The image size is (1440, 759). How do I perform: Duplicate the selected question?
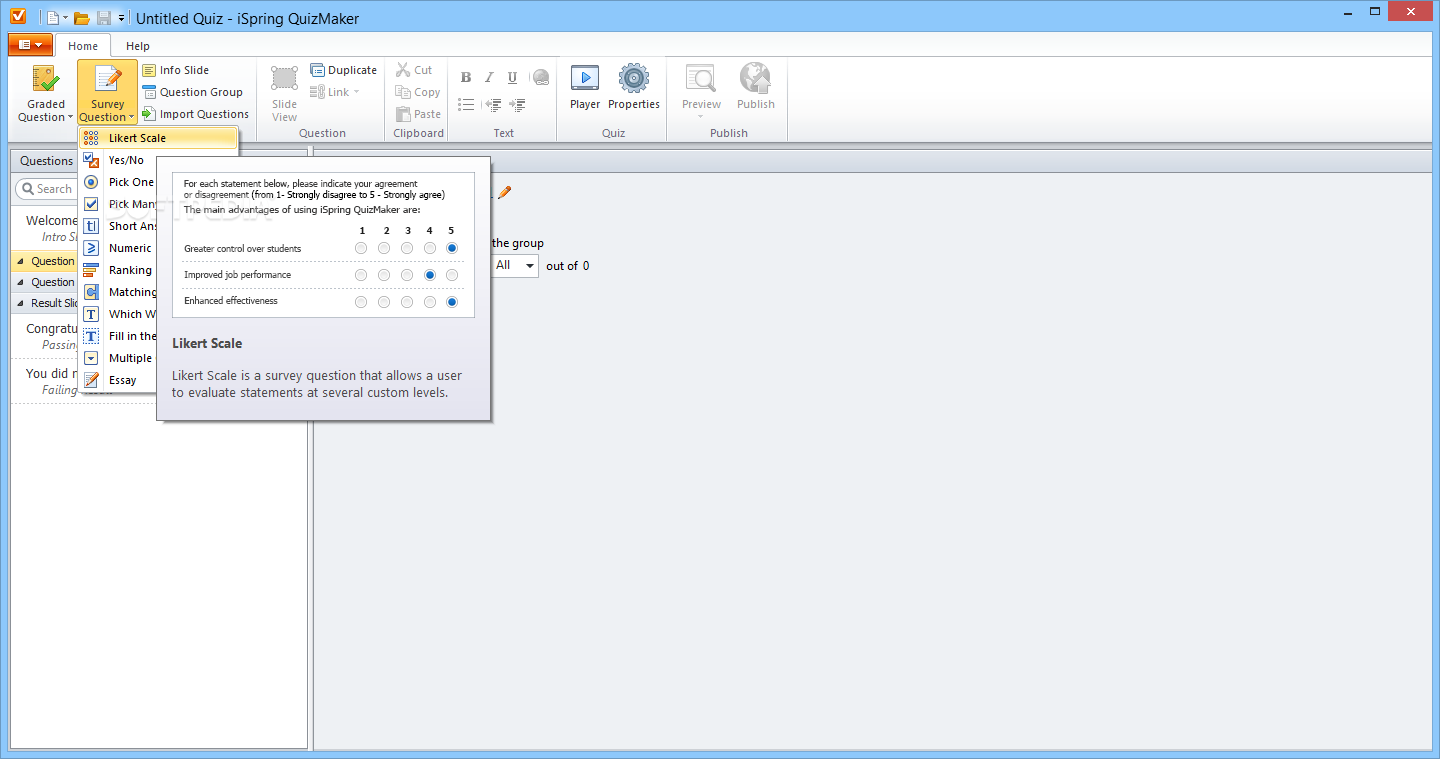(x=344, y=70)
